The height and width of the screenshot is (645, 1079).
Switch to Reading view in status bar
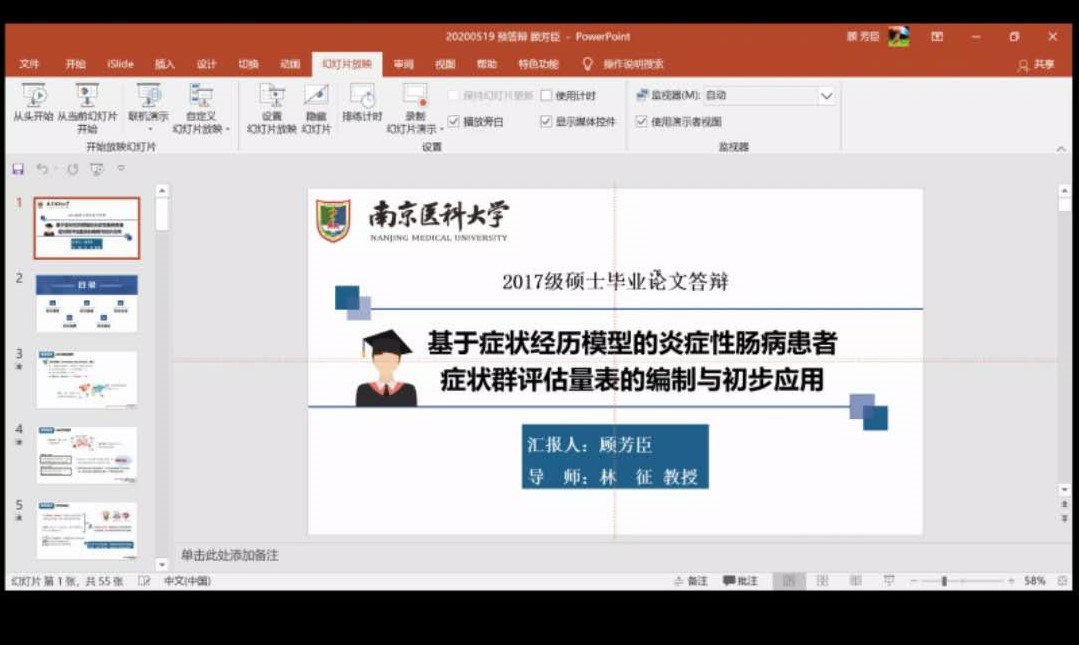pos(855,581)
